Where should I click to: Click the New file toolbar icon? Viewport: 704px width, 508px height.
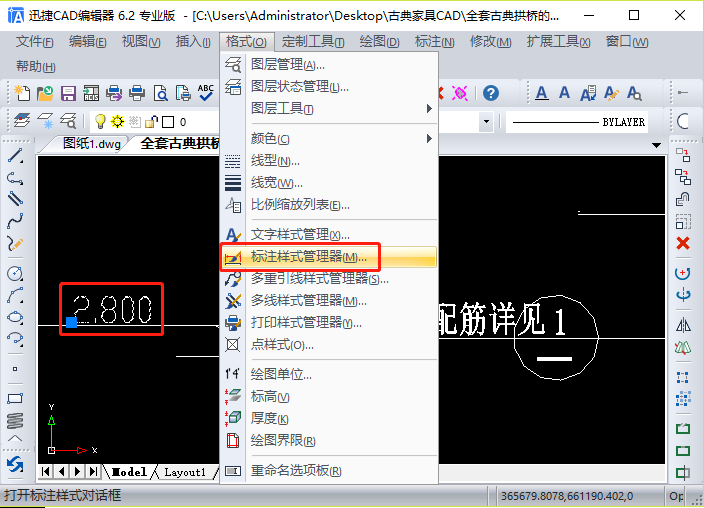[22, 93]
